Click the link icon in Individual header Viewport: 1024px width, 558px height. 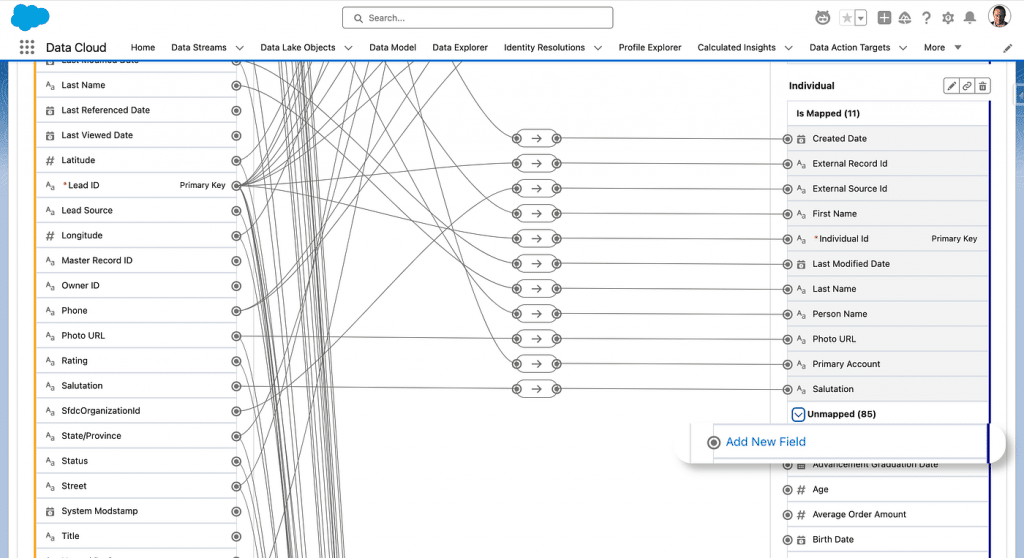point(967,87)
